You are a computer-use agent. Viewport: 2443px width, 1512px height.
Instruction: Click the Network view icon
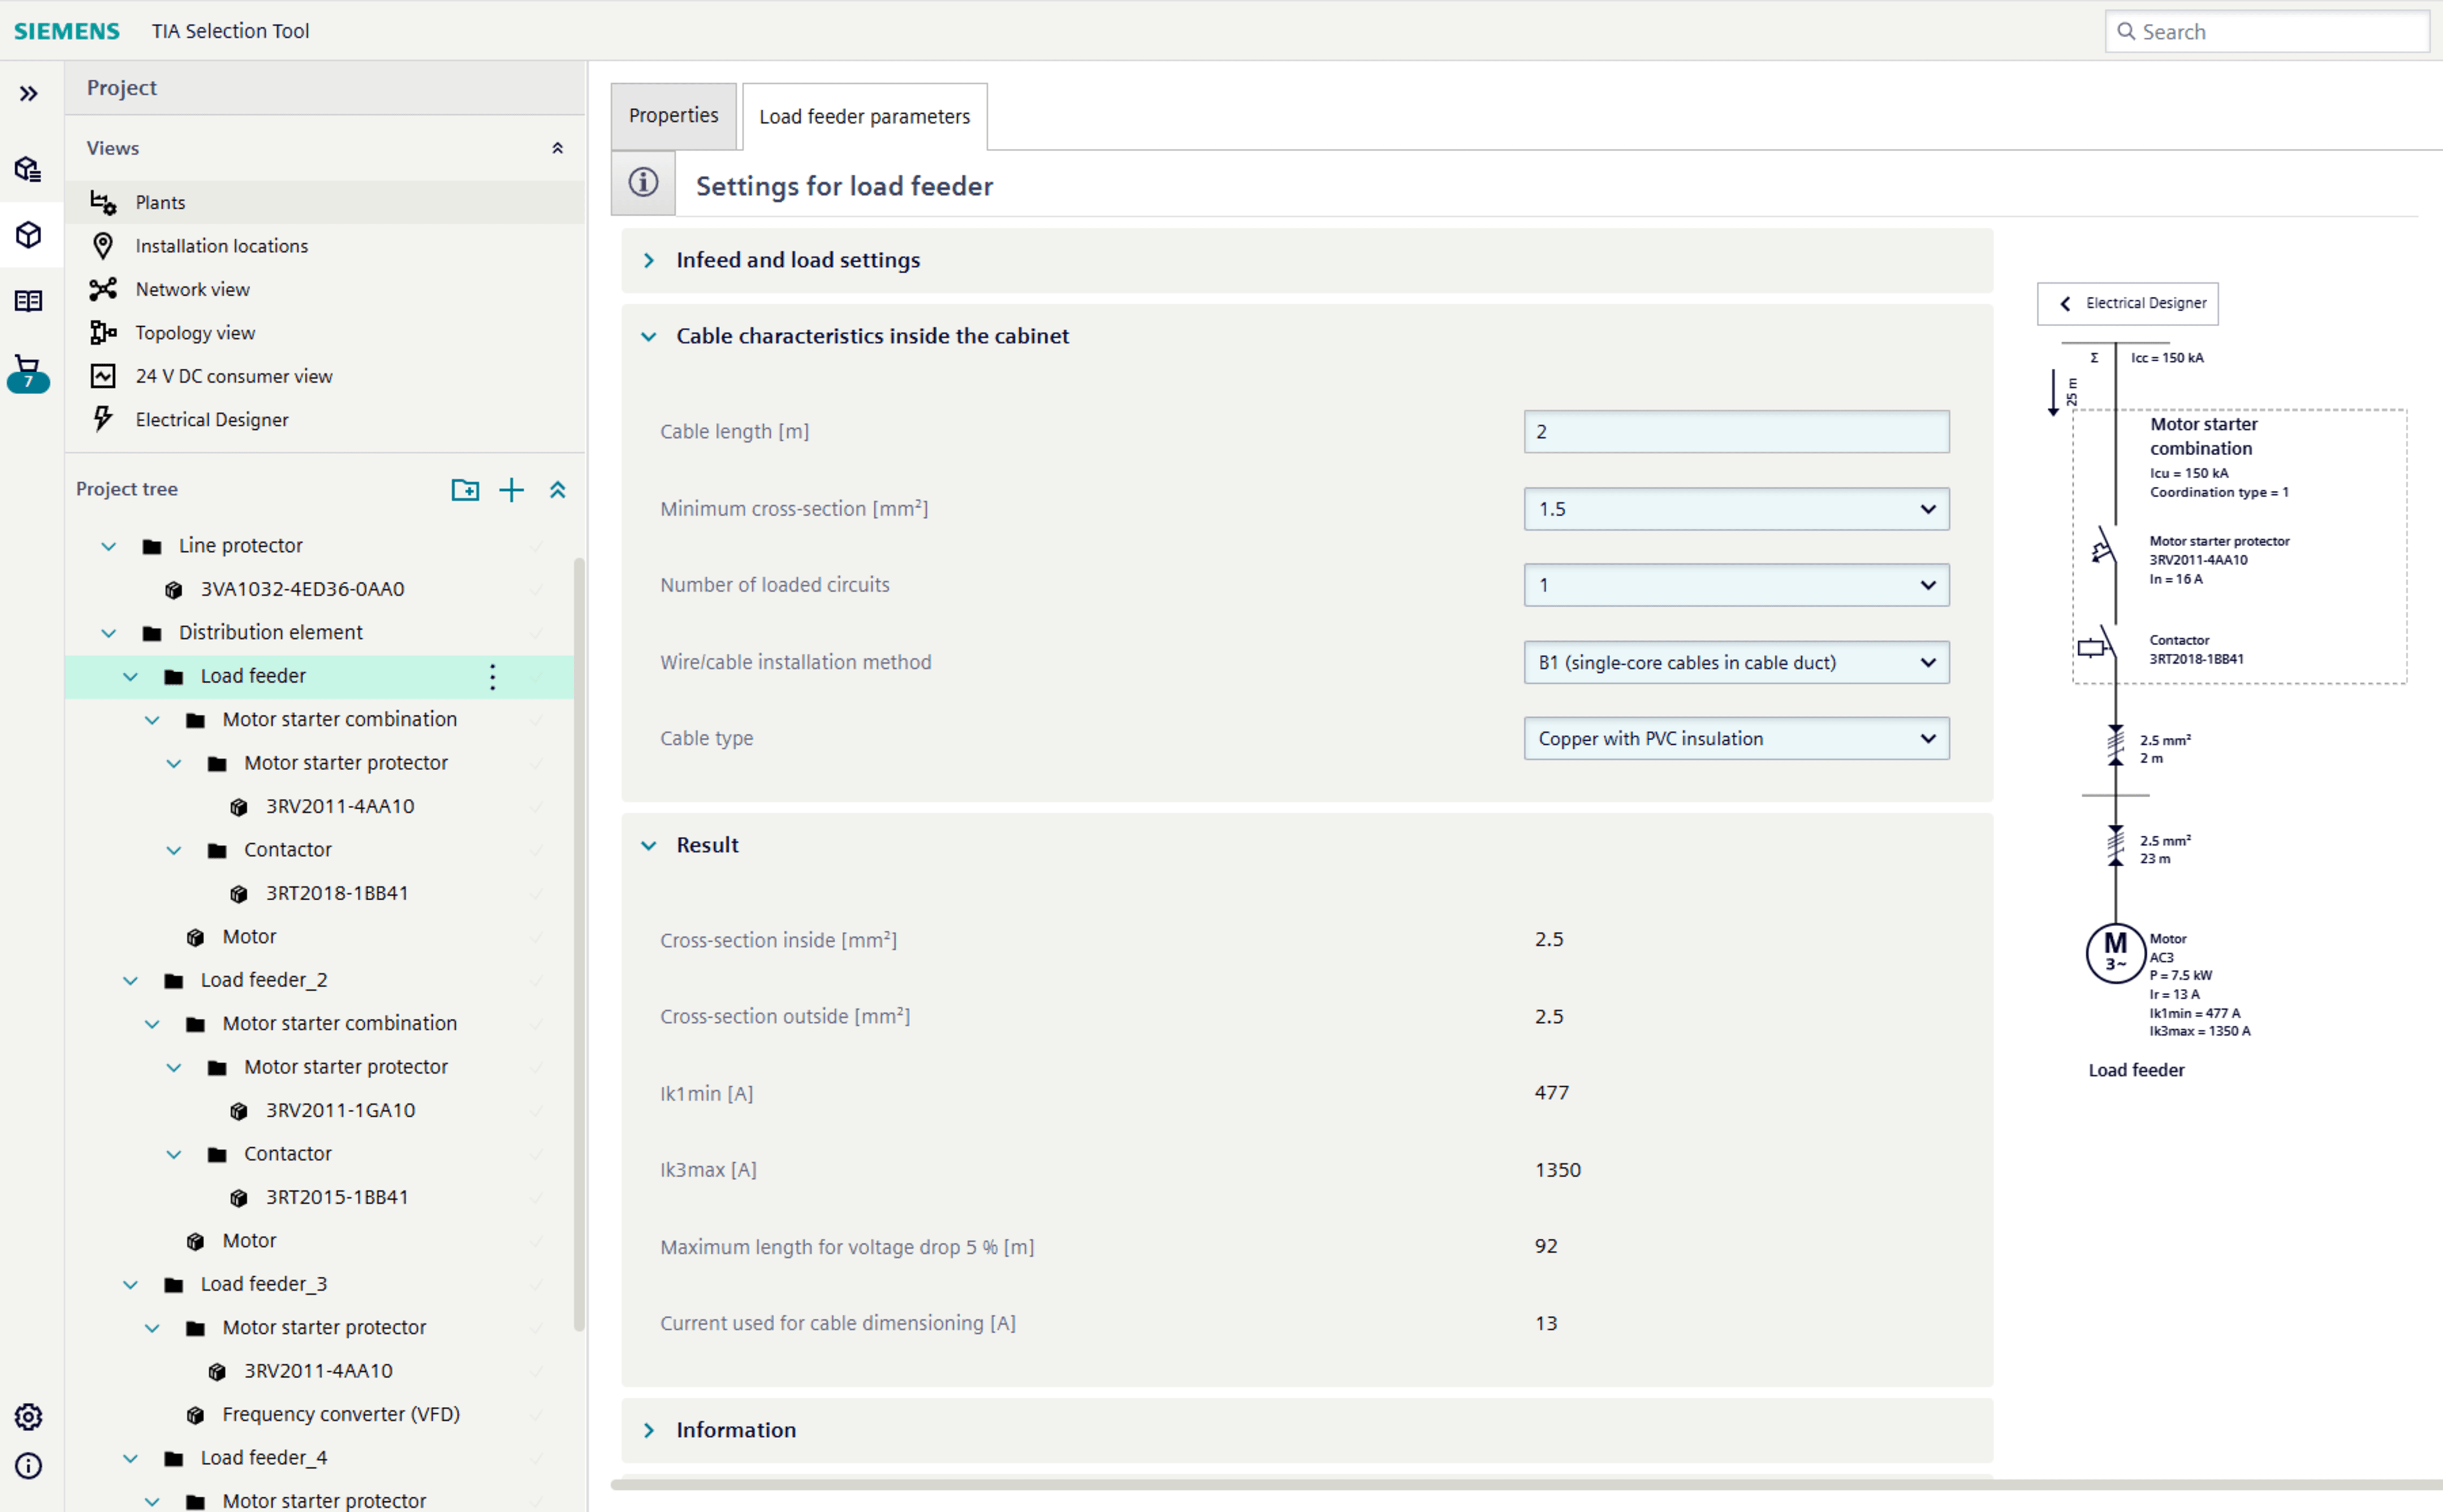coord(103,289)
